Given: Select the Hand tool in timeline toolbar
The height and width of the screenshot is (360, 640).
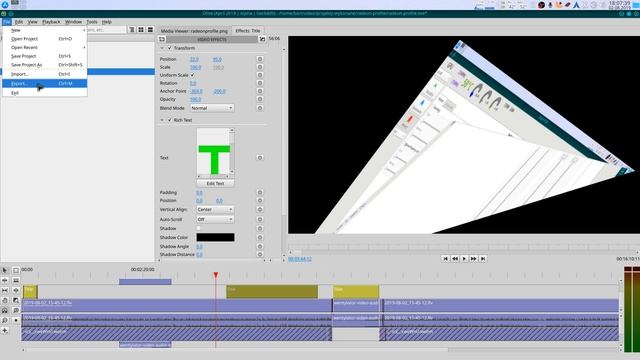Looking at the screenshot, I should point(4,300).
